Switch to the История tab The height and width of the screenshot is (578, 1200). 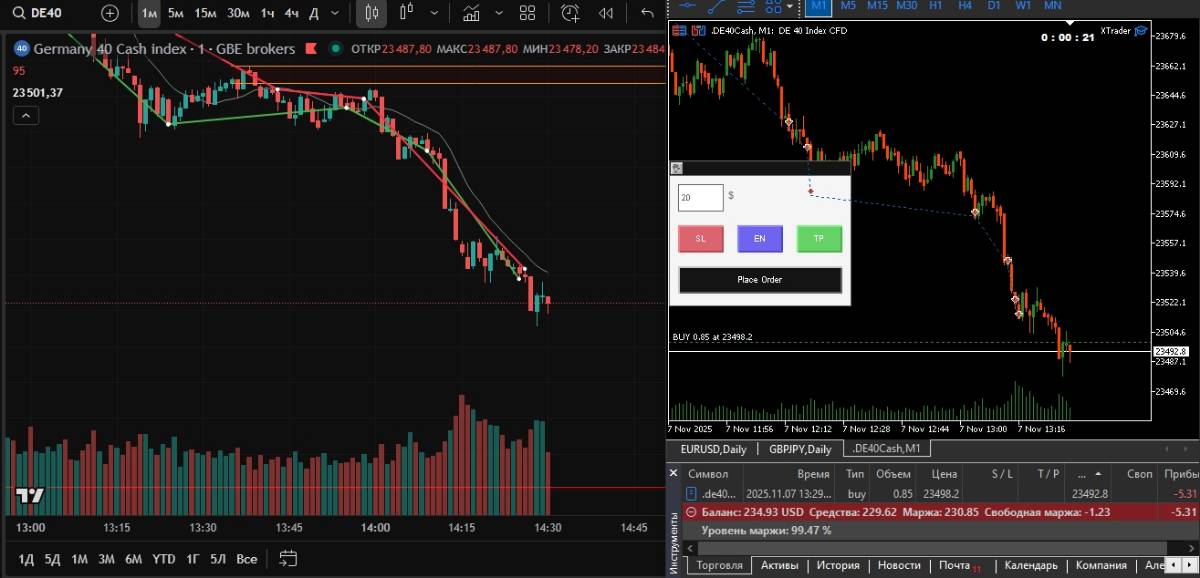click(x=837, y=565)
